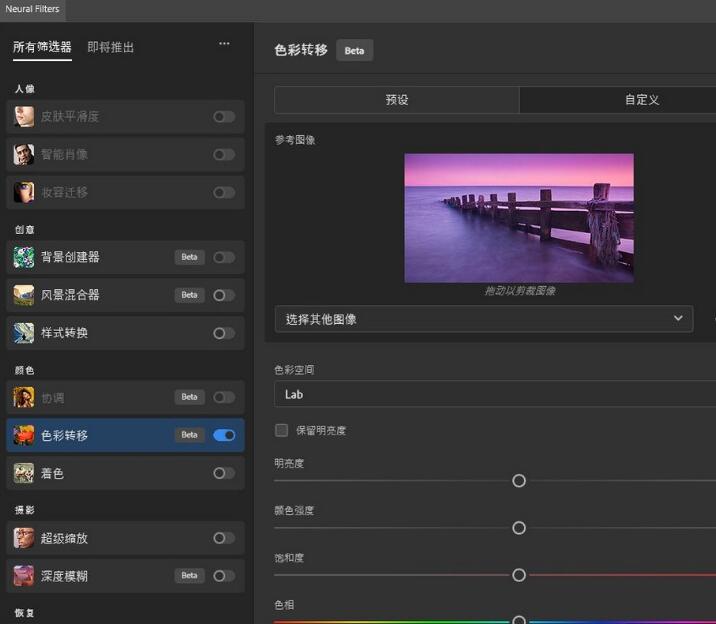Click the 智能肖像 filter icon

click(x=24, y=155)
